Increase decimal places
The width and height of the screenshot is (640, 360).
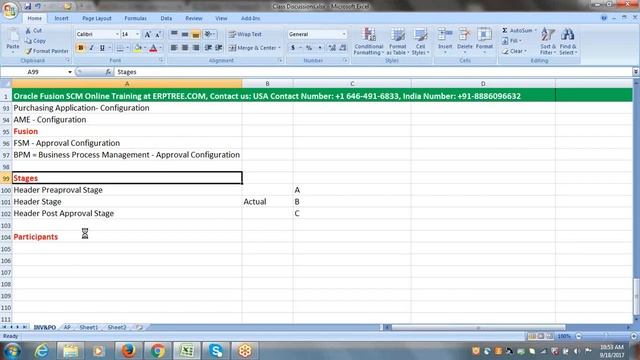[x=332, y=48]
